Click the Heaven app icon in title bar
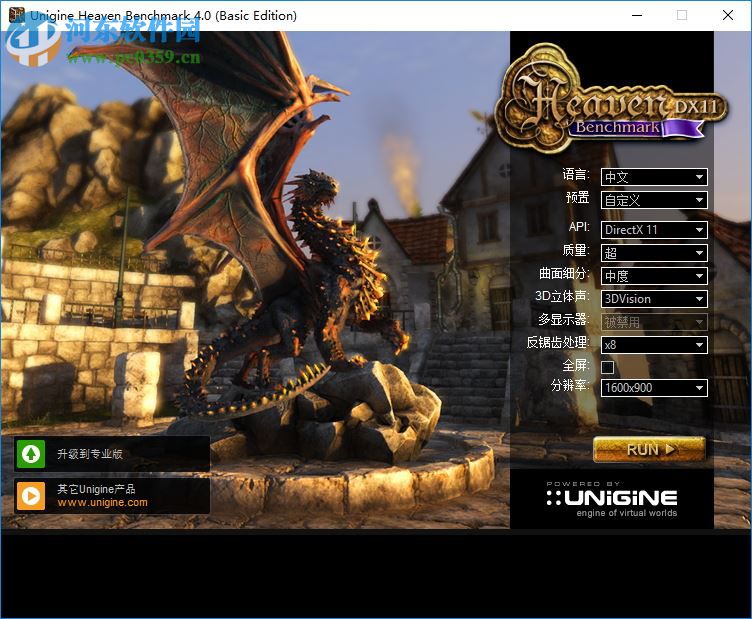The image size is (752, 619). 17,15
